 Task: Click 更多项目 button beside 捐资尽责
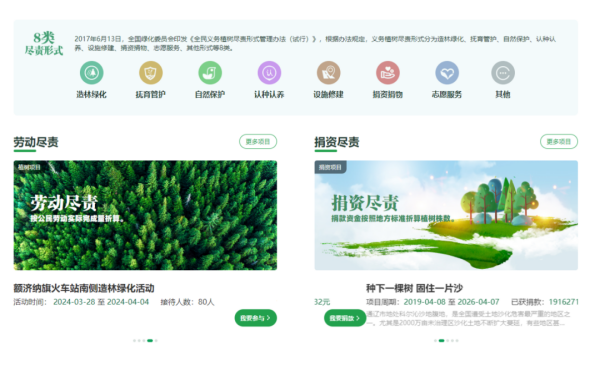click(559, 142)
